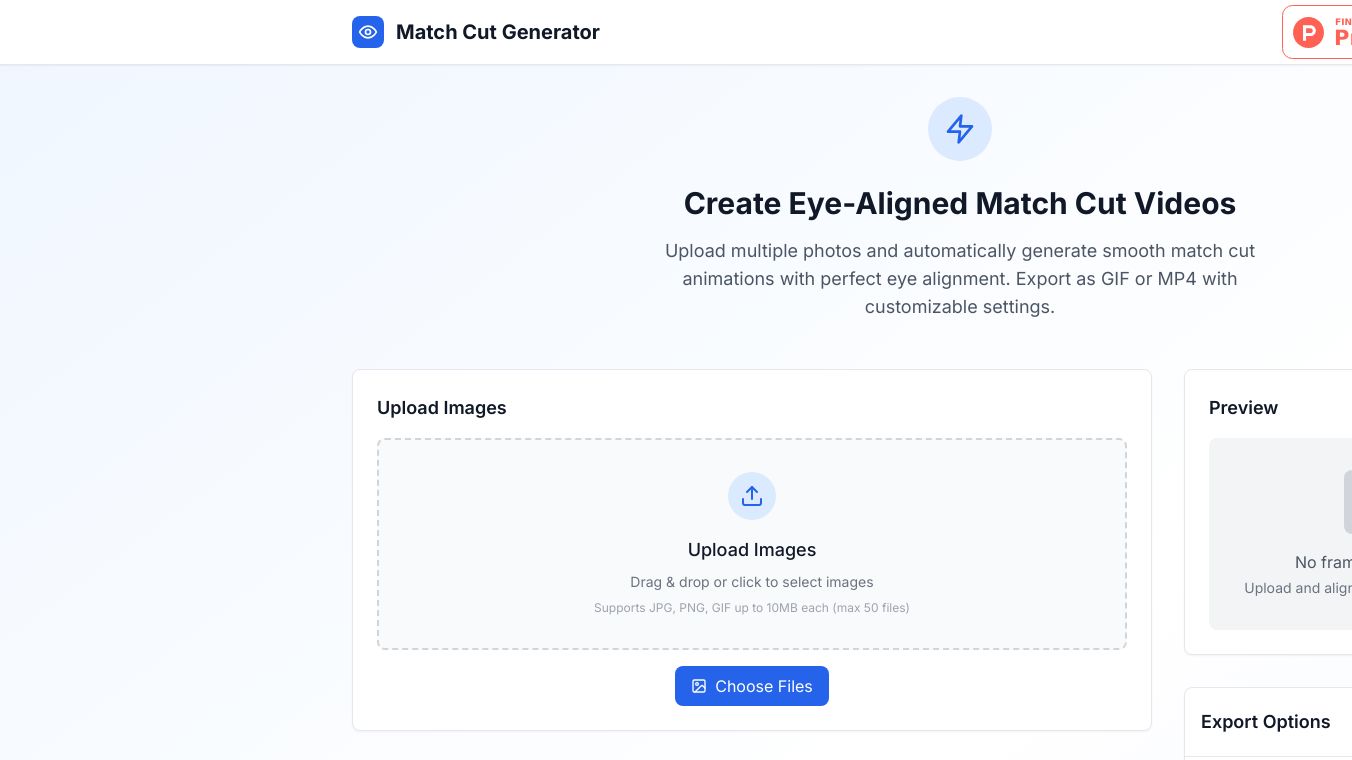Click the "Upload and align" text in Preview
1352x760 pixels.
[x=1297, y=588]
